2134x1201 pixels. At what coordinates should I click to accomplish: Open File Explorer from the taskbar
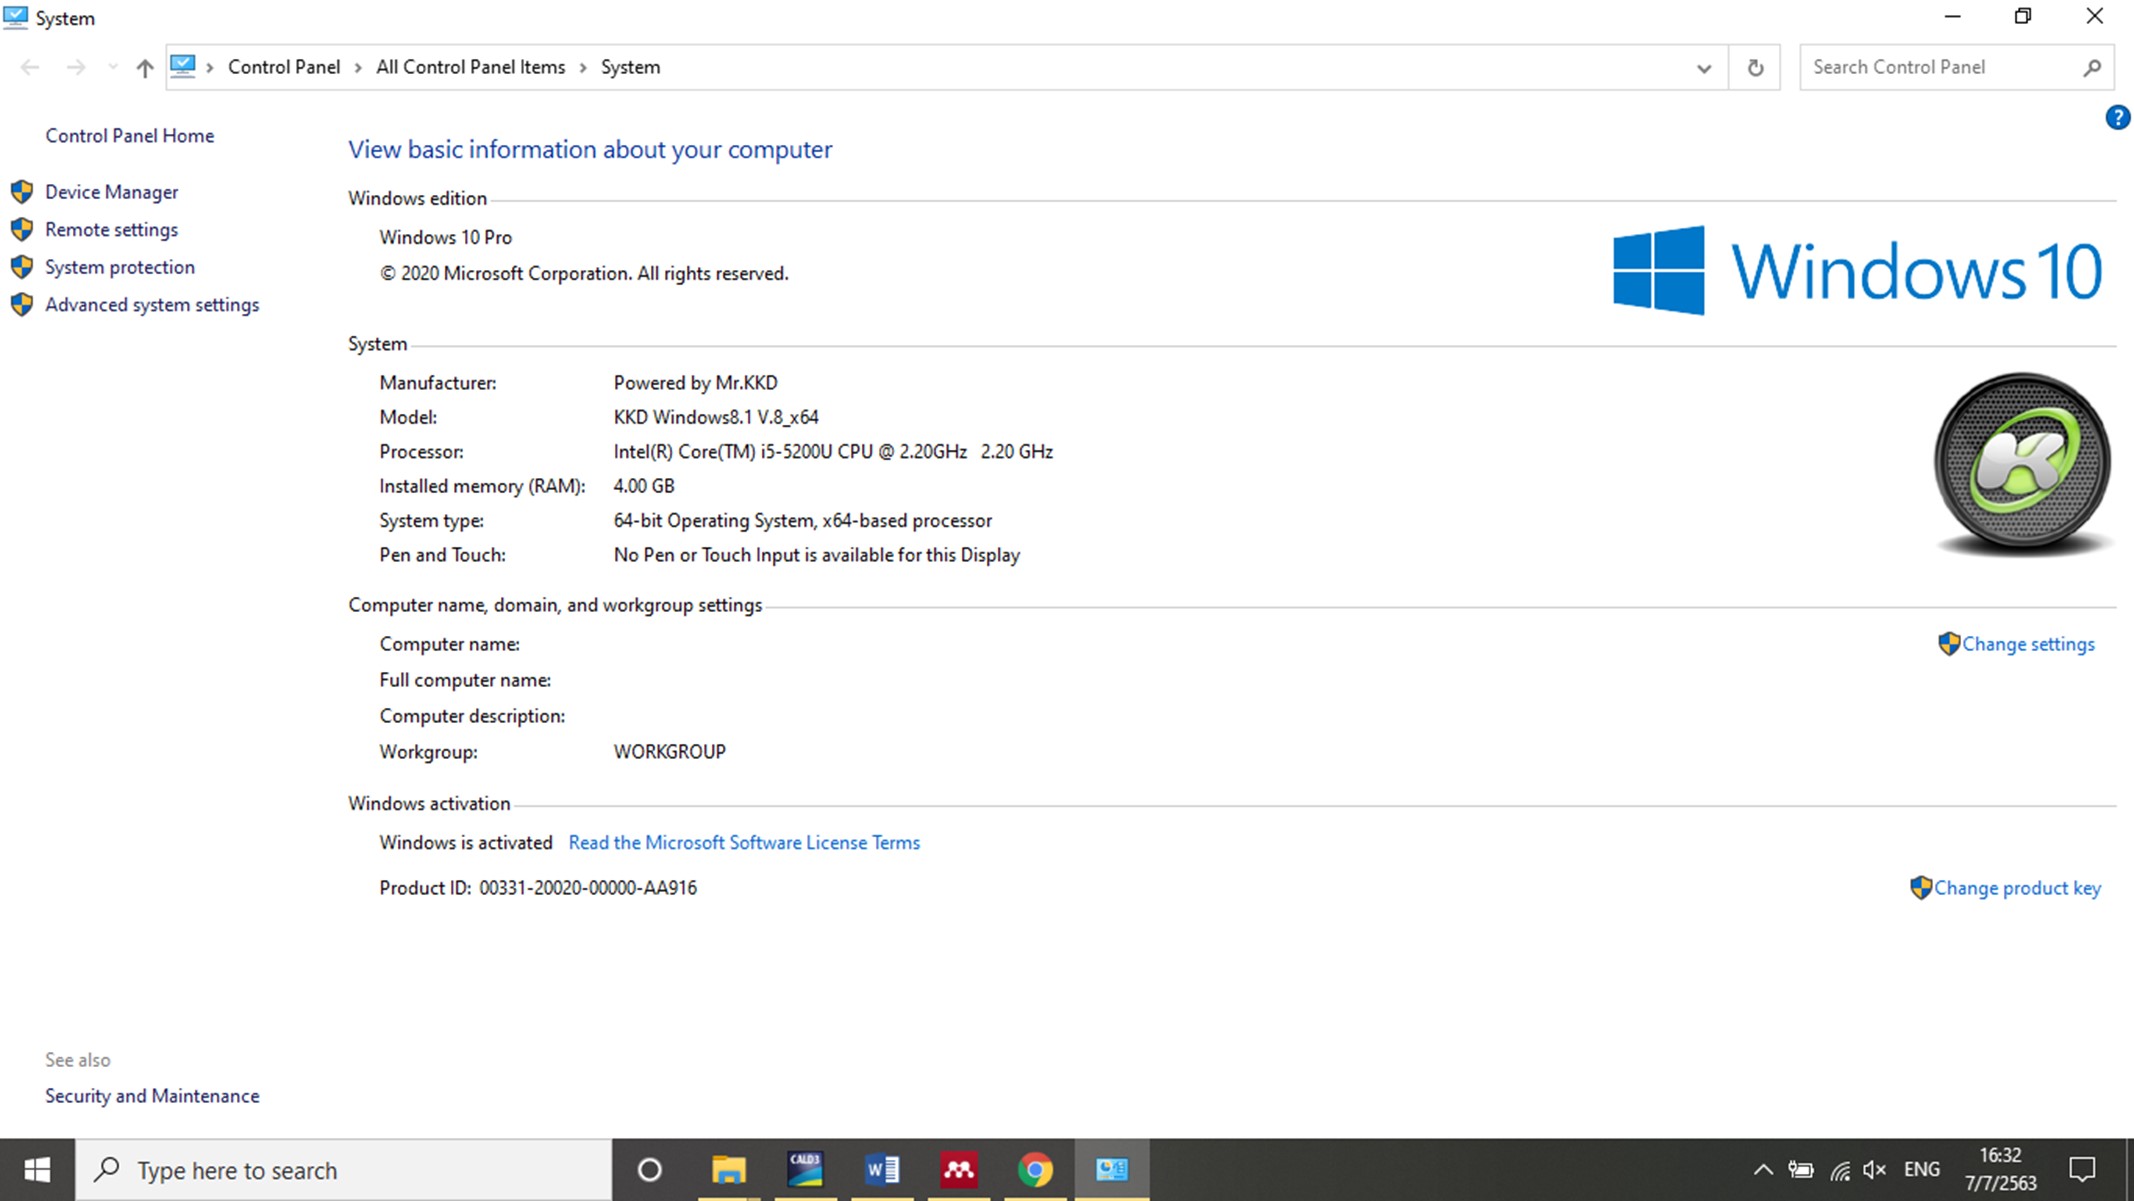[728, 1169]
